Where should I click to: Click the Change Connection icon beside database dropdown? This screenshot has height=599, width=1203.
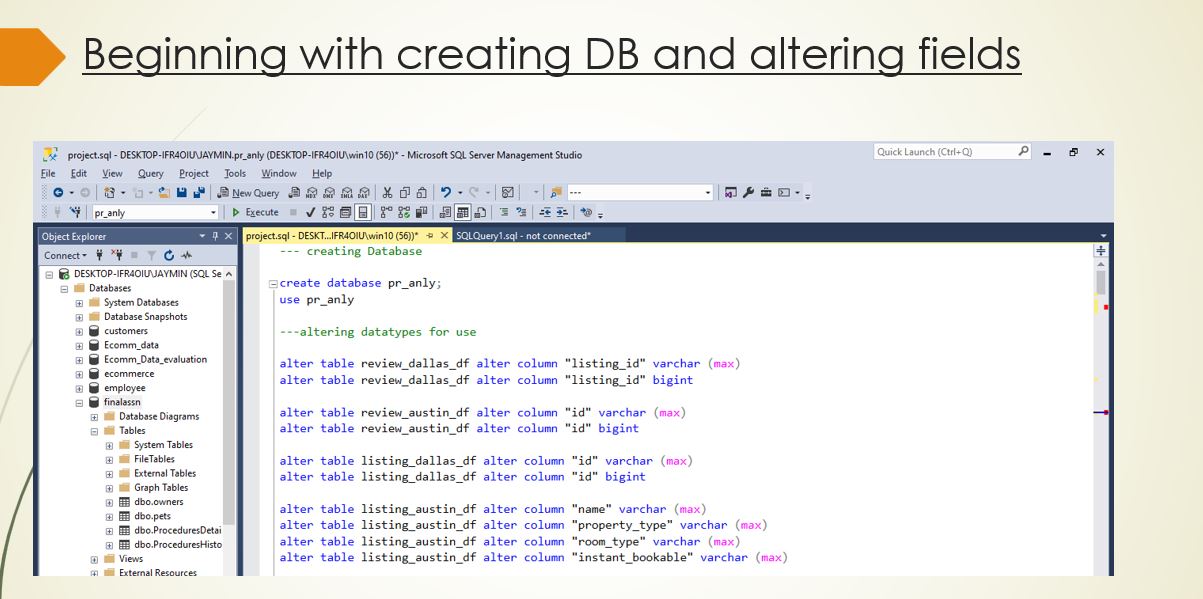pos(75,212)
